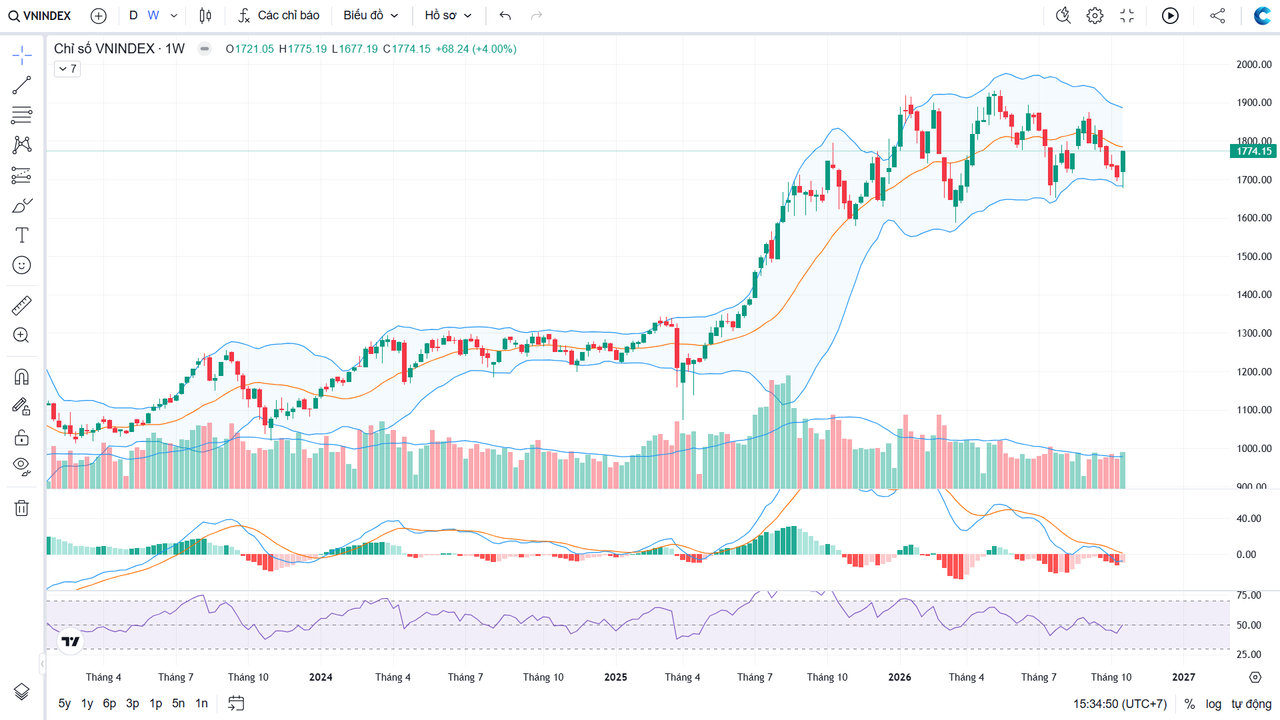Lock all drawing tools
The width and height of the screenshot is (1280, 720).
21,437
